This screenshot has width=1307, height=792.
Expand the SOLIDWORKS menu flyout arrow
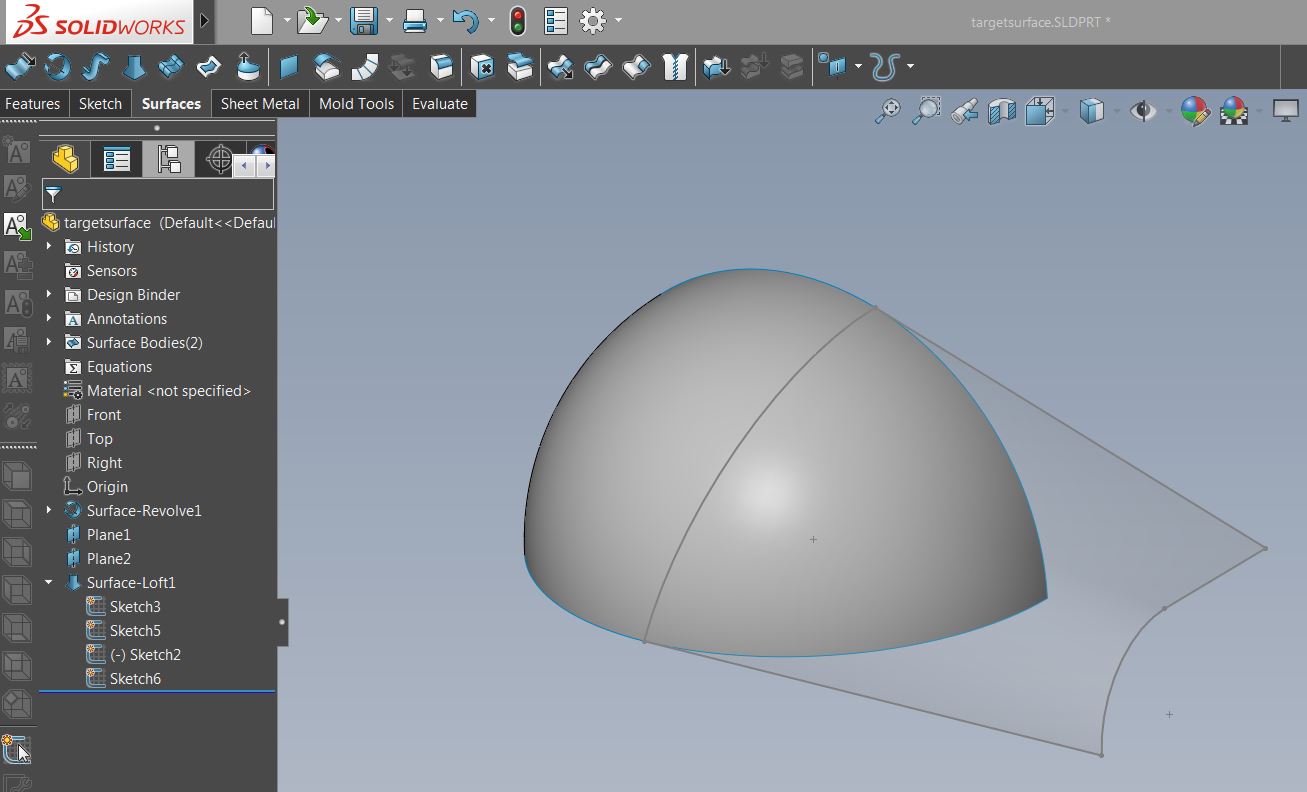[205, 20]
